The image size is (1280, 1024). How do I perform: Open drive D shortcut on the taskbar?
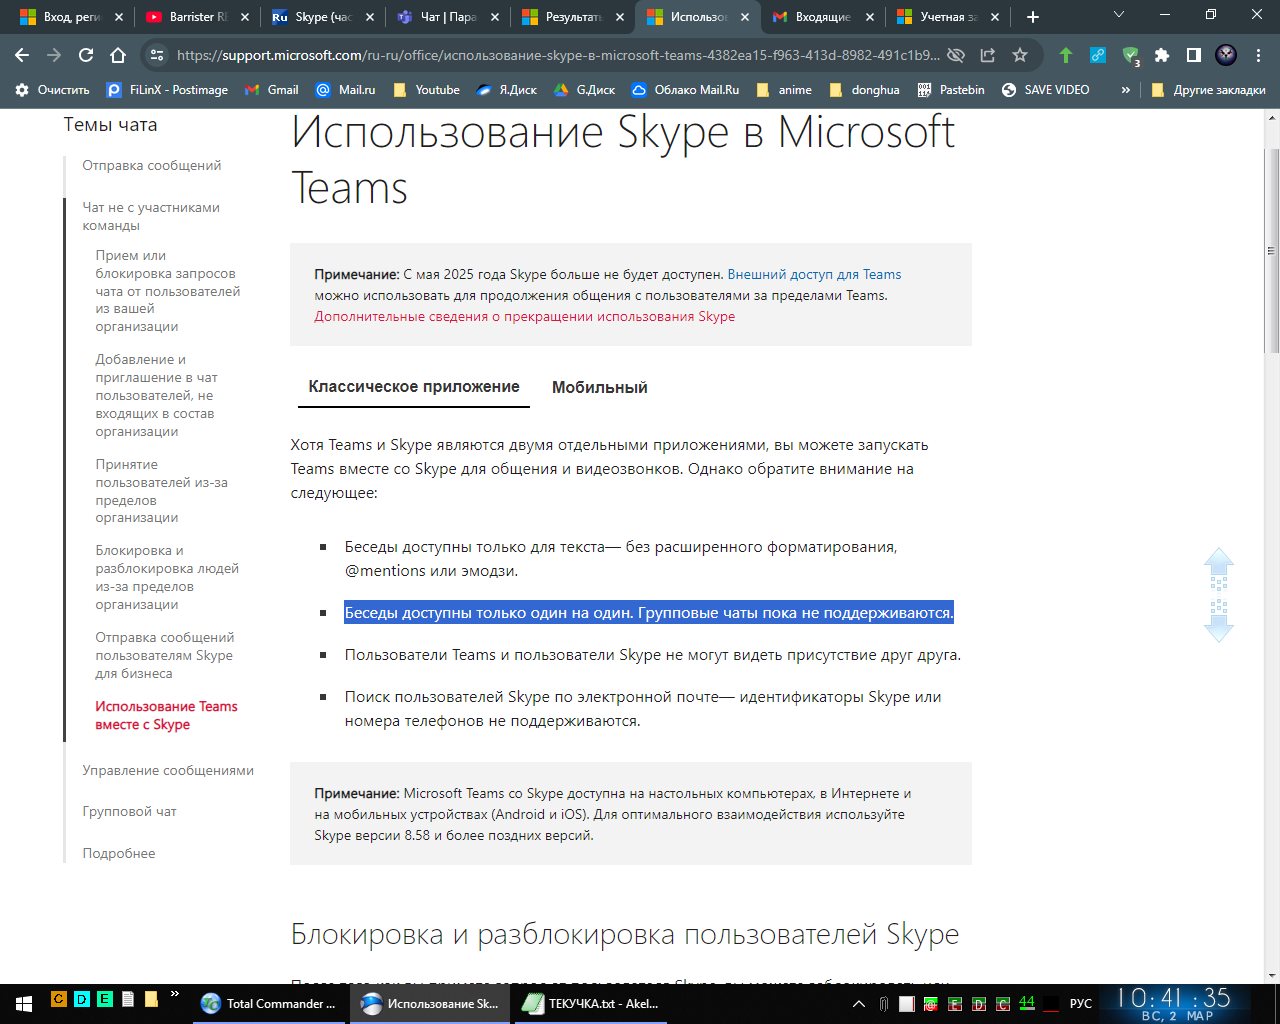[82, 998]
